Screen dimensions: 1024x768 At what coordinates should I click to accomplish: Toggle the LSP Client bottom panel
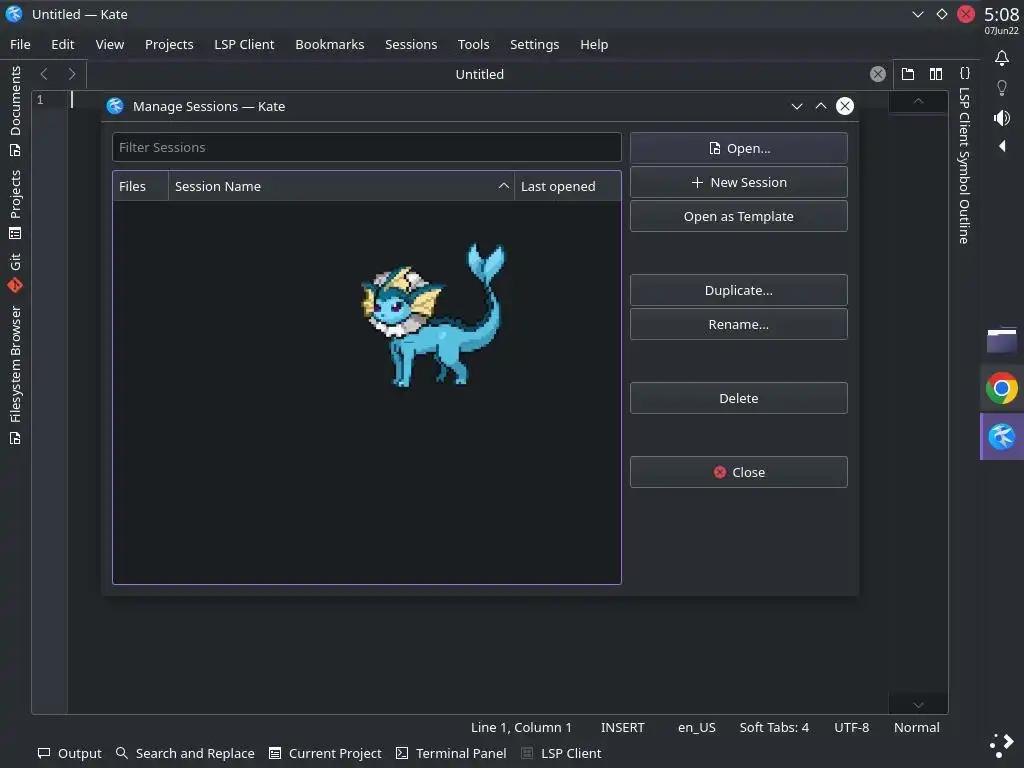[x=562, y=754]
